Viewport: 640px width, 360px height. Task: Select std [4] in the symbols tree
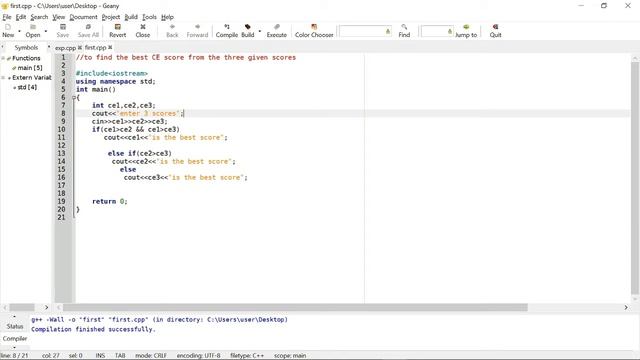[x=27, y=87]
